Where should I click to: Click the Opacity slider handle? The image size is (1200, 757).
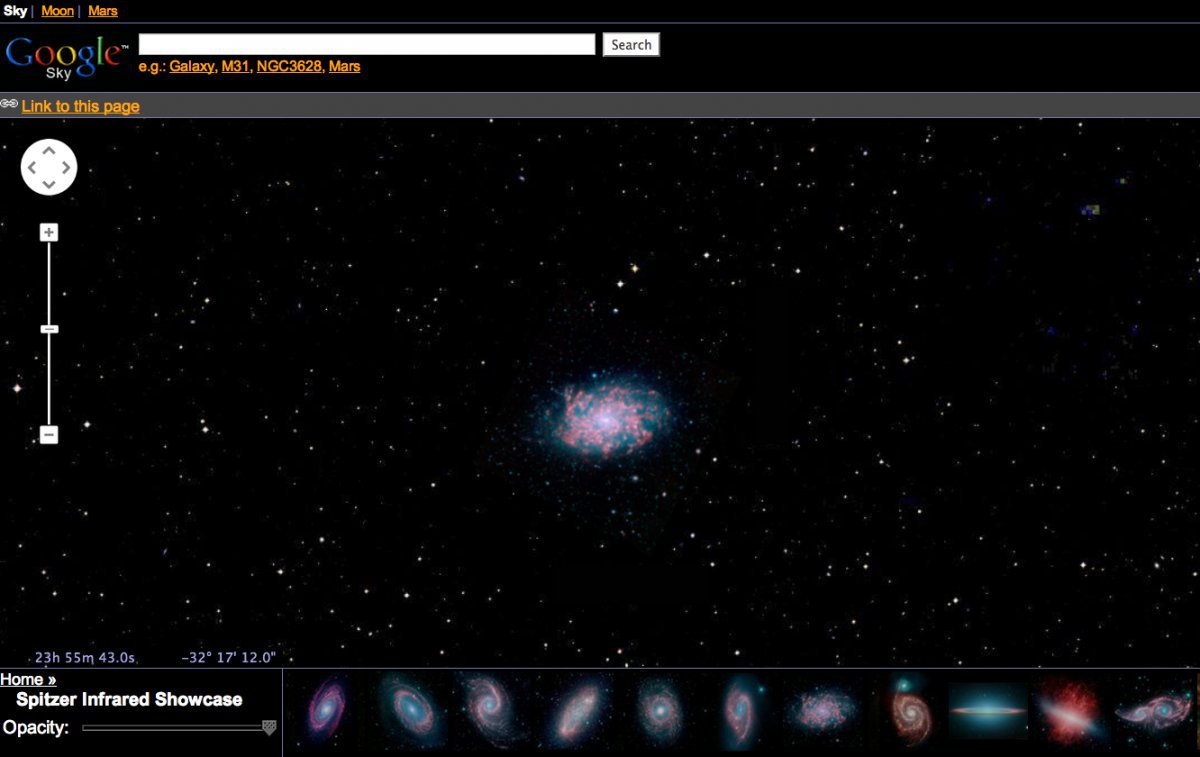[268, 728]
